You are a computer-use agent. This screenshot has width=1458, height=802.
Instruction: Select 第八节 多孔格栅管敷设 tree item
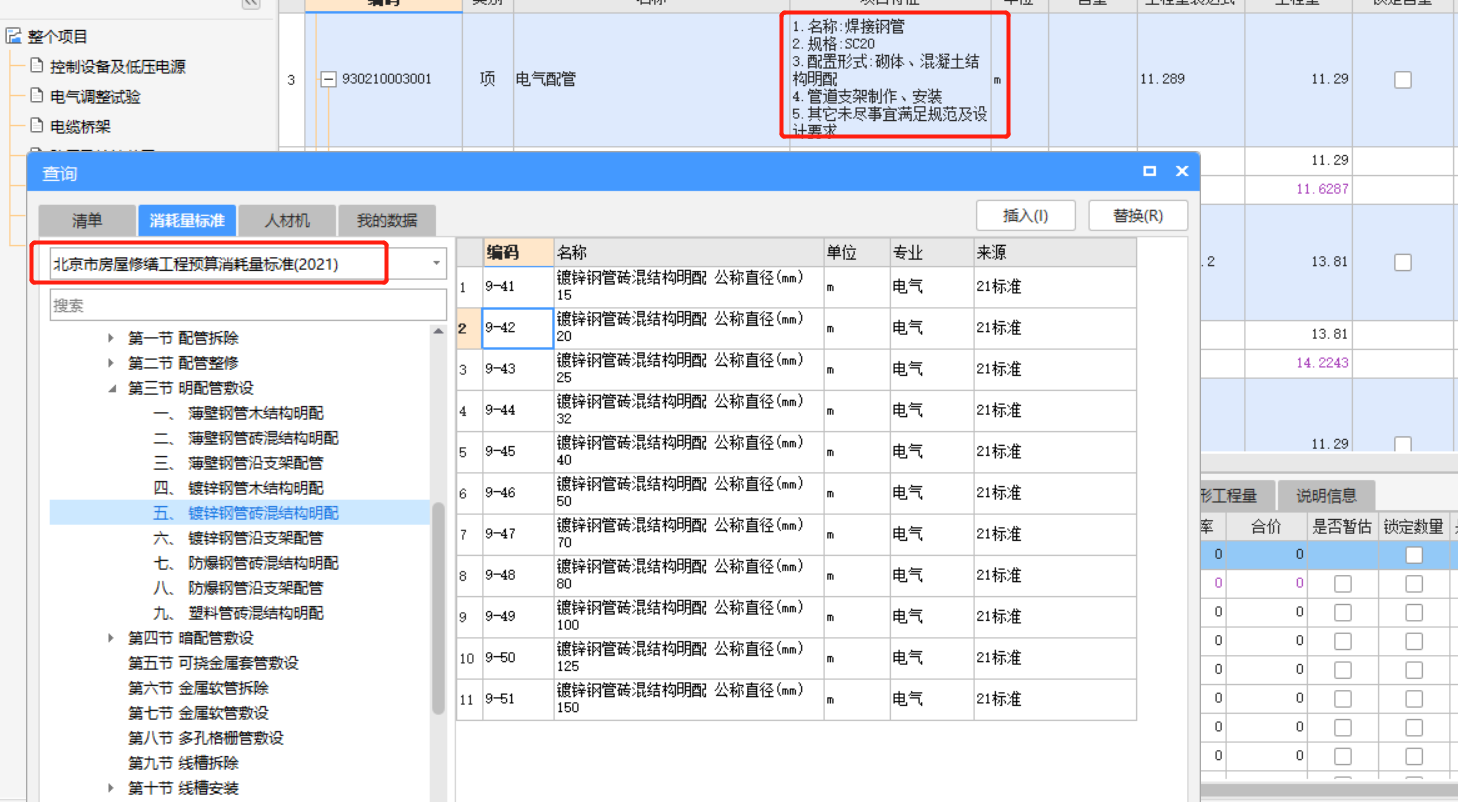[x=206, y=738]
